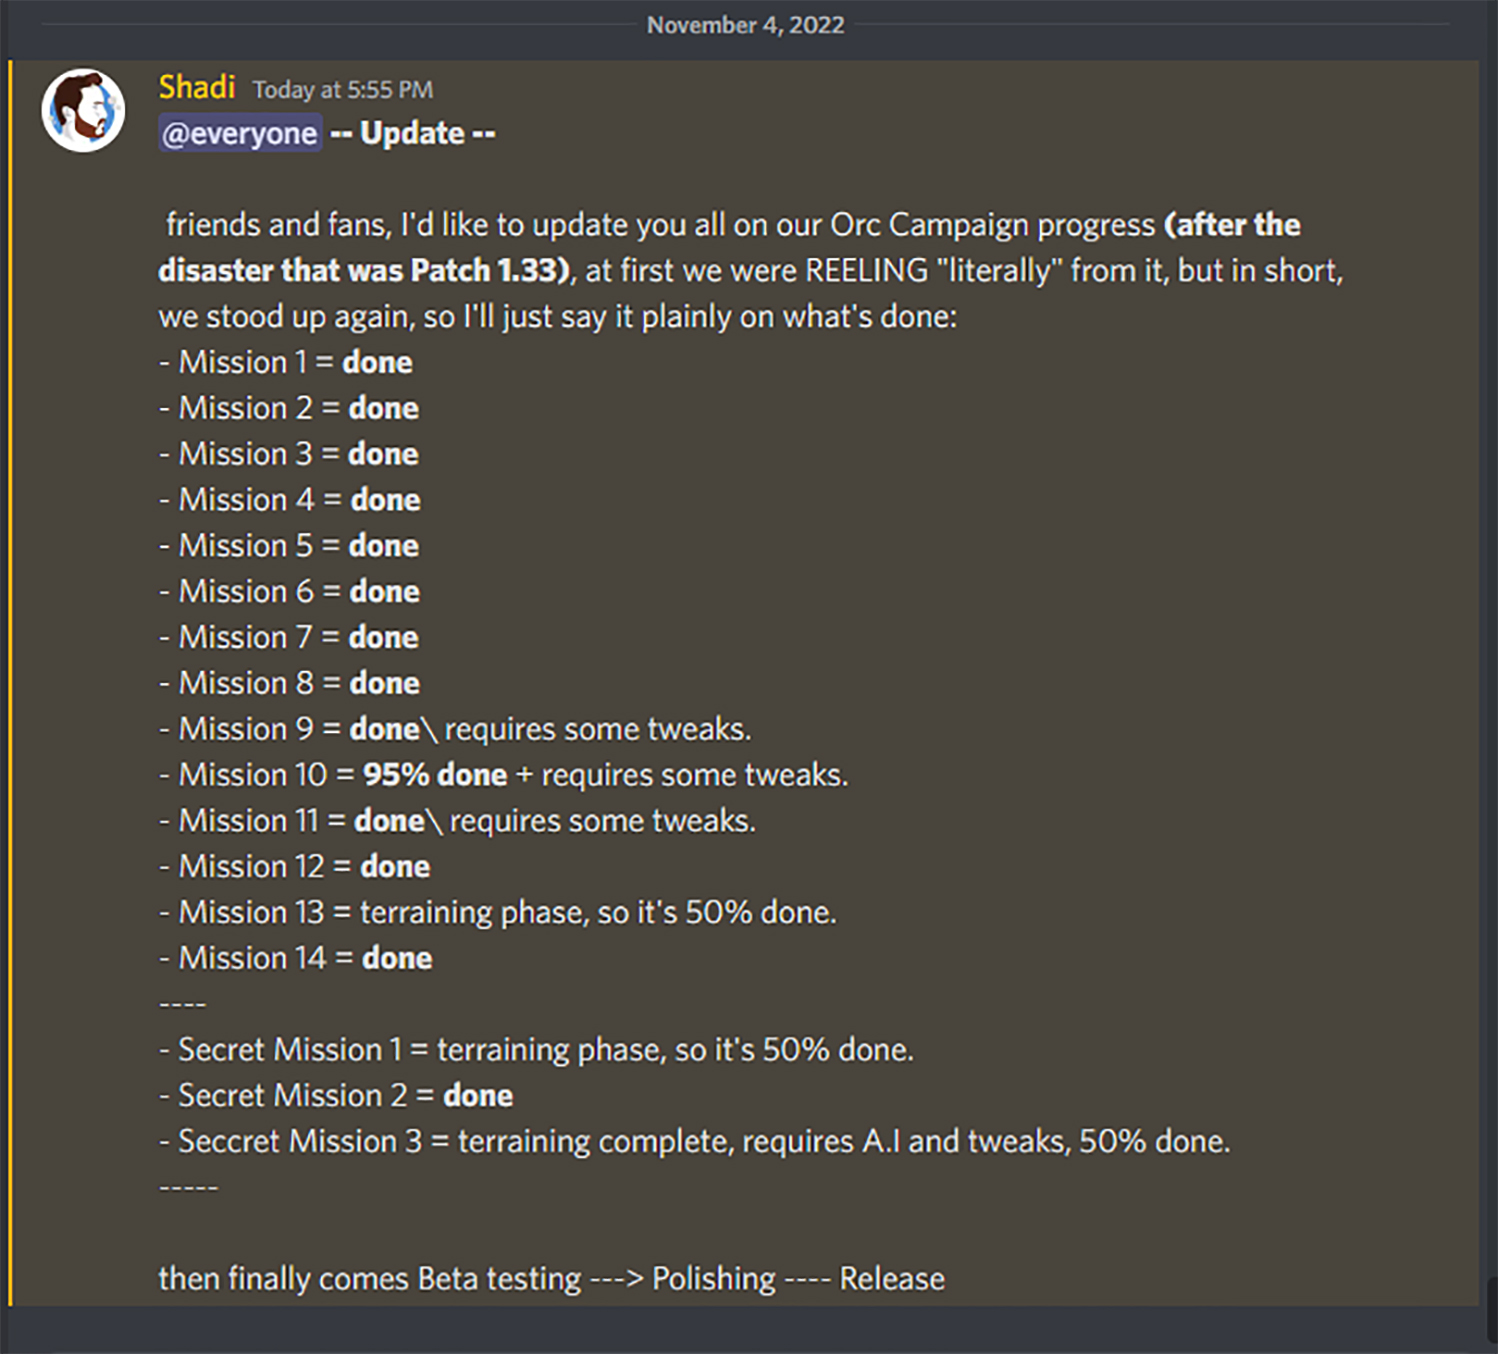The width and height of the screenshot is (1498, 1354).
Task: Click the Mission 14 = done line
Action: 296,958
